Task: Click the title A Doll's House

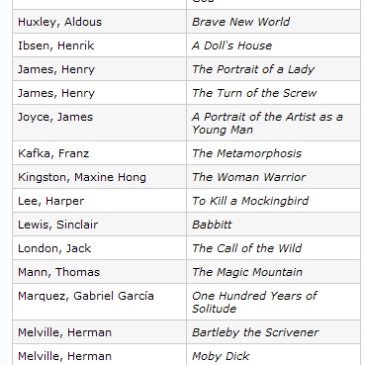Action: (232, 46)
